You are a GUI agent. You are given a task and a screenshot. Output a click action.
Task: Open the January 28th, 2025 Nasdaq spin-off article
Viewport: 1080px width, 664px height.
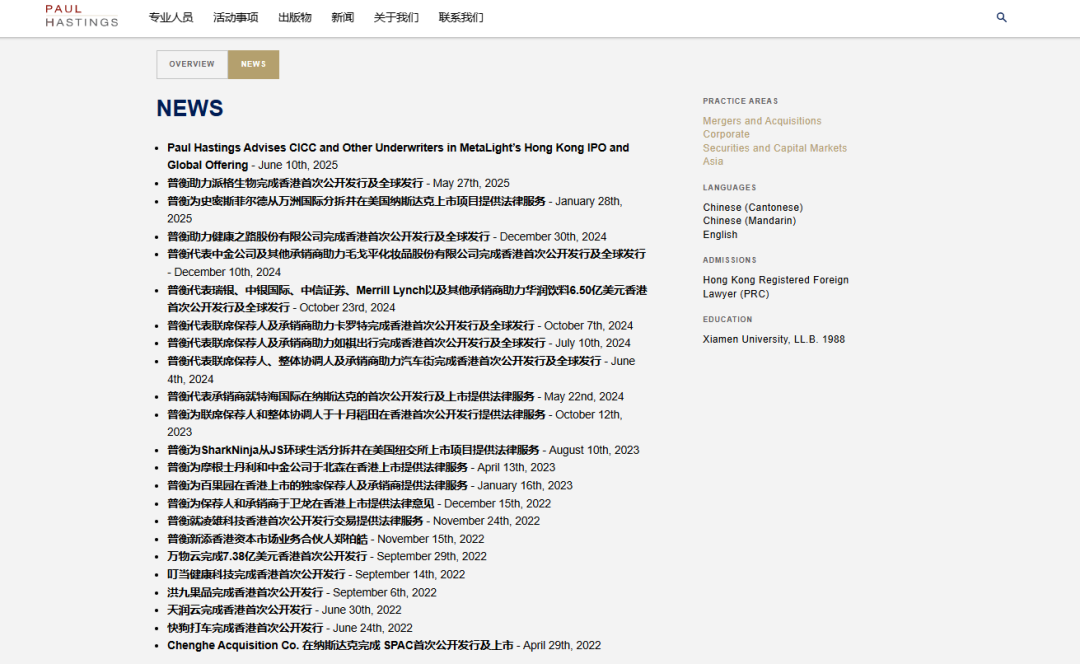click(x=356, y=201)
